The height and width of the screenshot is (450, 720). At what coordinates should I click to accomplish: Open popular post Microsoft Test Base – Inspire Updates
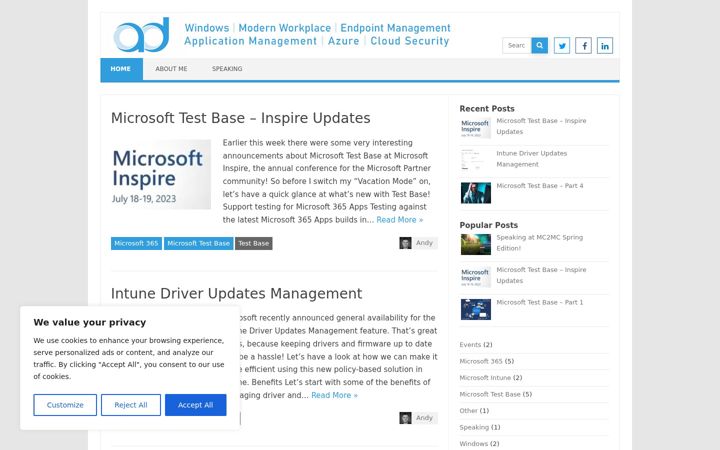point(541,275)
